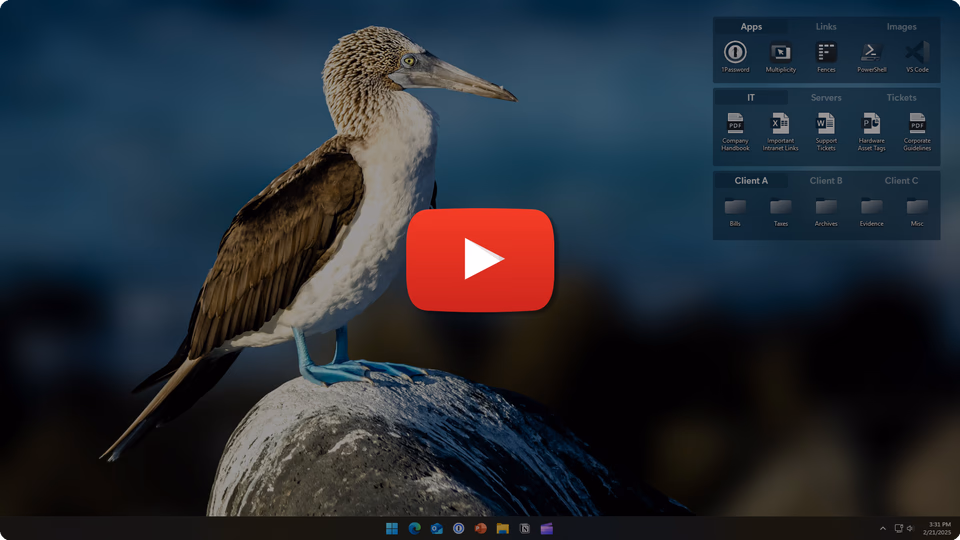This screenshot has height=540, width=960.
Task: Open the network status tray icon
Action: (x=899, y=528)
